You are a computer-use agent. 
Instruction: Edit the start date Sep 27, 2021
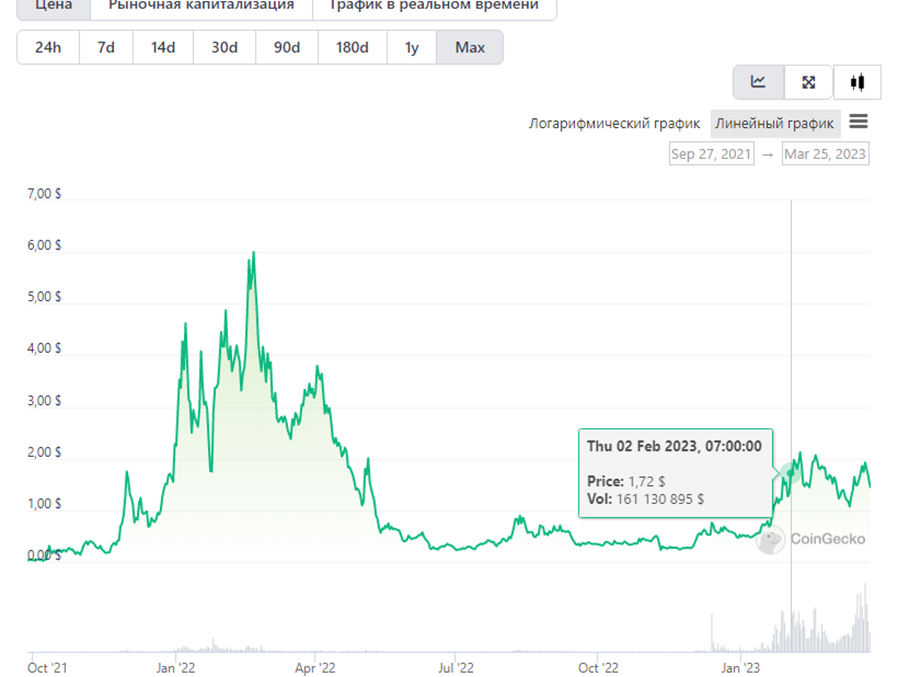(711, 154)
